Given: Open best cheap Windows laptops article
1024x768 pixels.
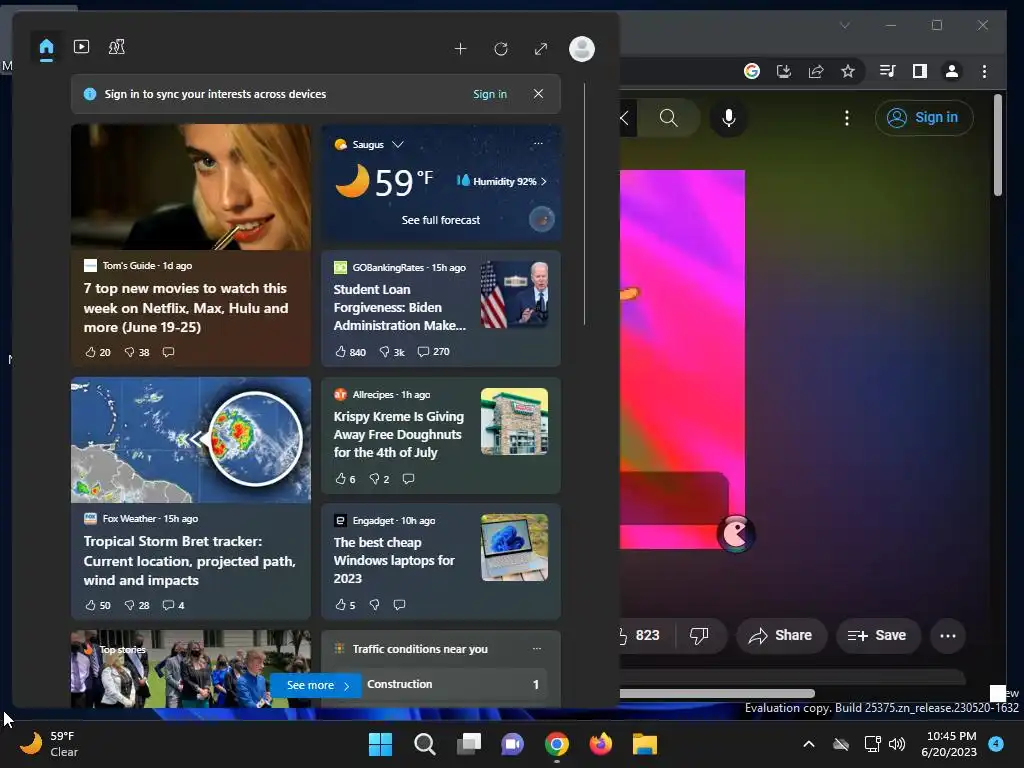Looking at the screenshot, I should 394,560.
